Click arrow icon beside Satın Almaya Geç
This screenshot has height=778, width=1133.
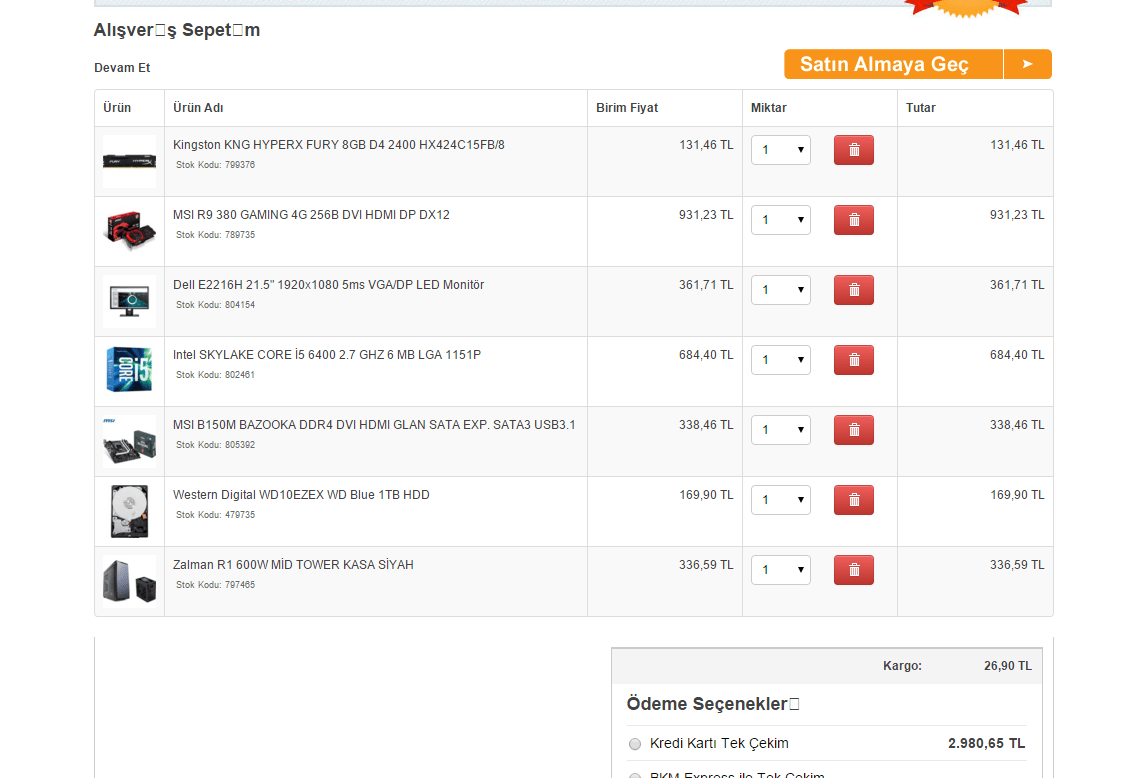click(x=1028, y=64)
